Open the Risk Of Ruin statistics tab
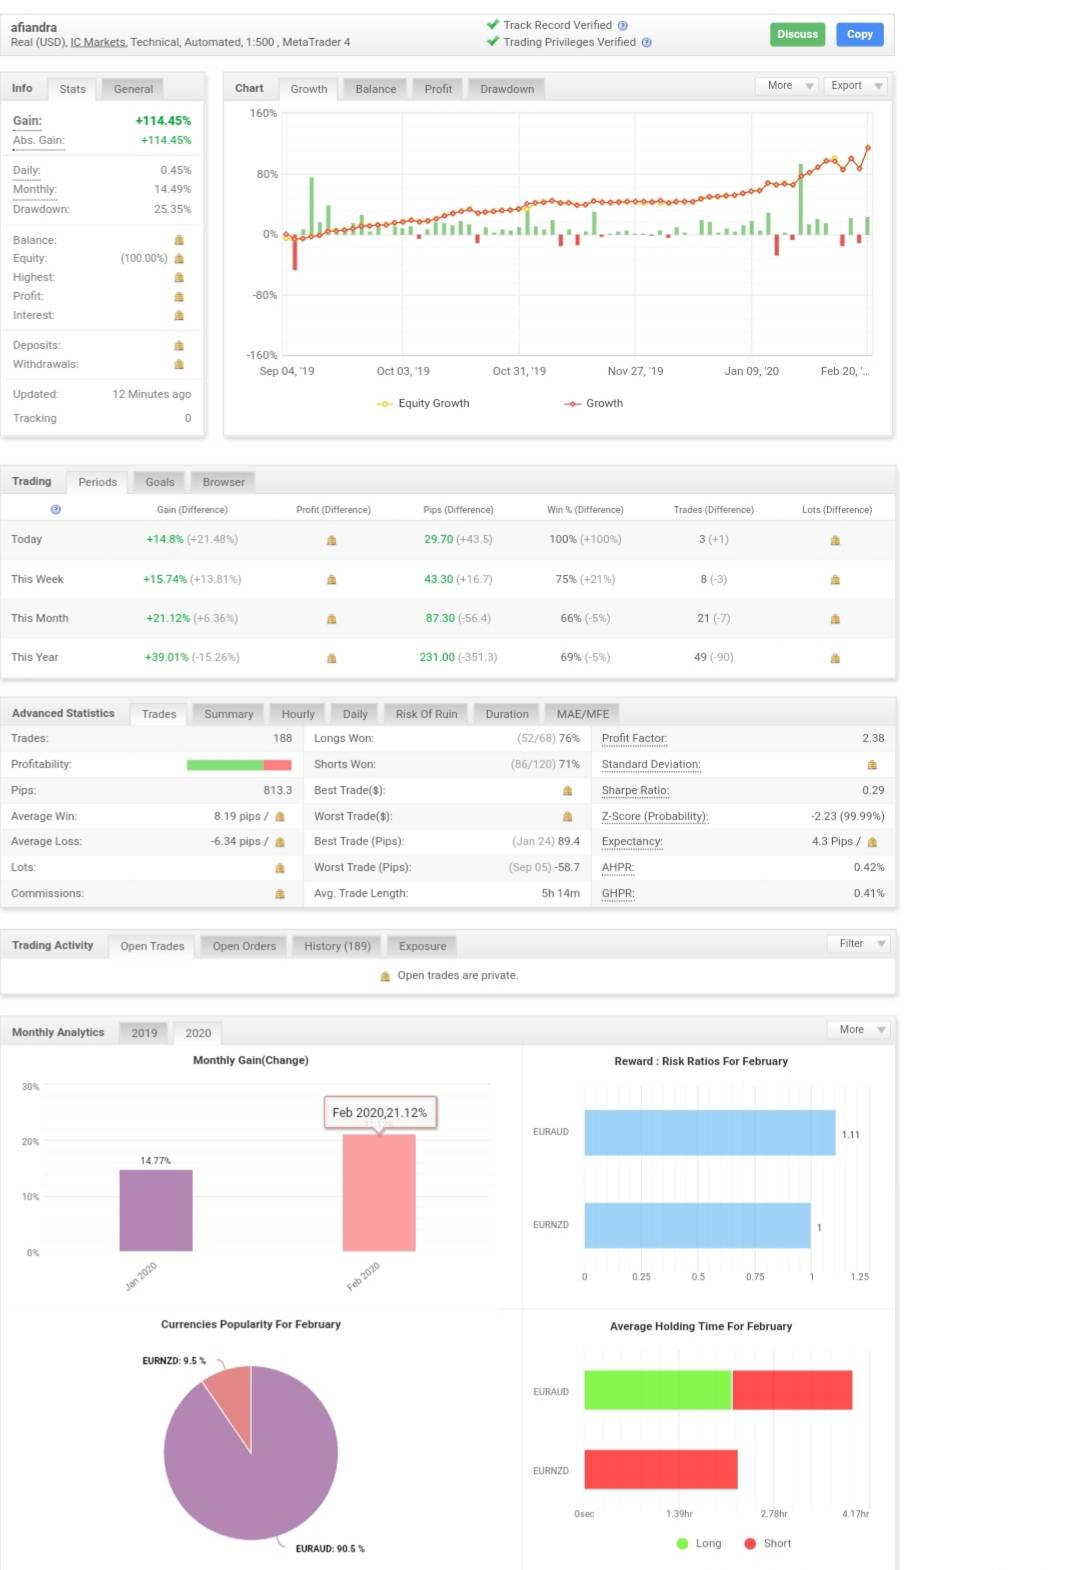This screenshot has height=1570, width=1074. (426, 714)
